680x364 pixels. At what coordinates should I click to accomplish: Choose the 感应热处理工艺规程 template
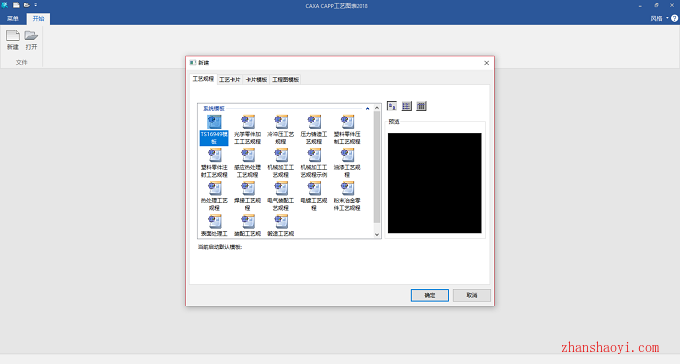[248, 163]
